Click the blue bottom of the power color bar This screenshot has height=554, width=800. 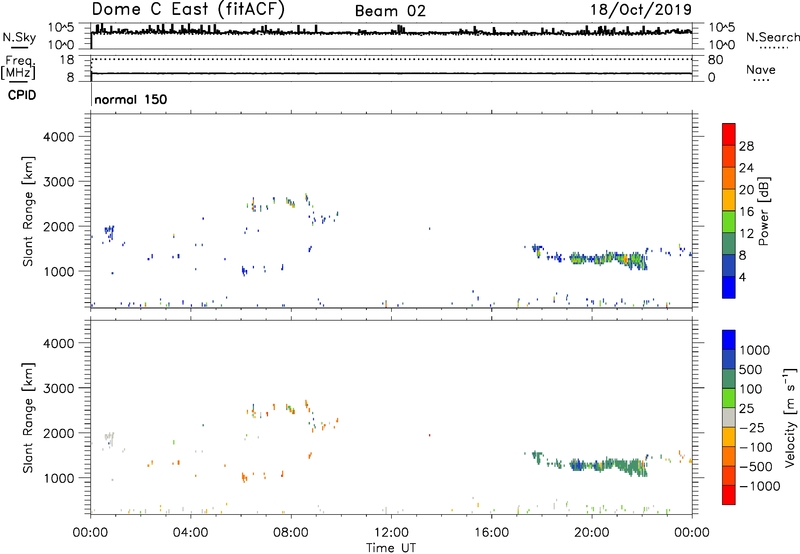click(x=729, y=287)
